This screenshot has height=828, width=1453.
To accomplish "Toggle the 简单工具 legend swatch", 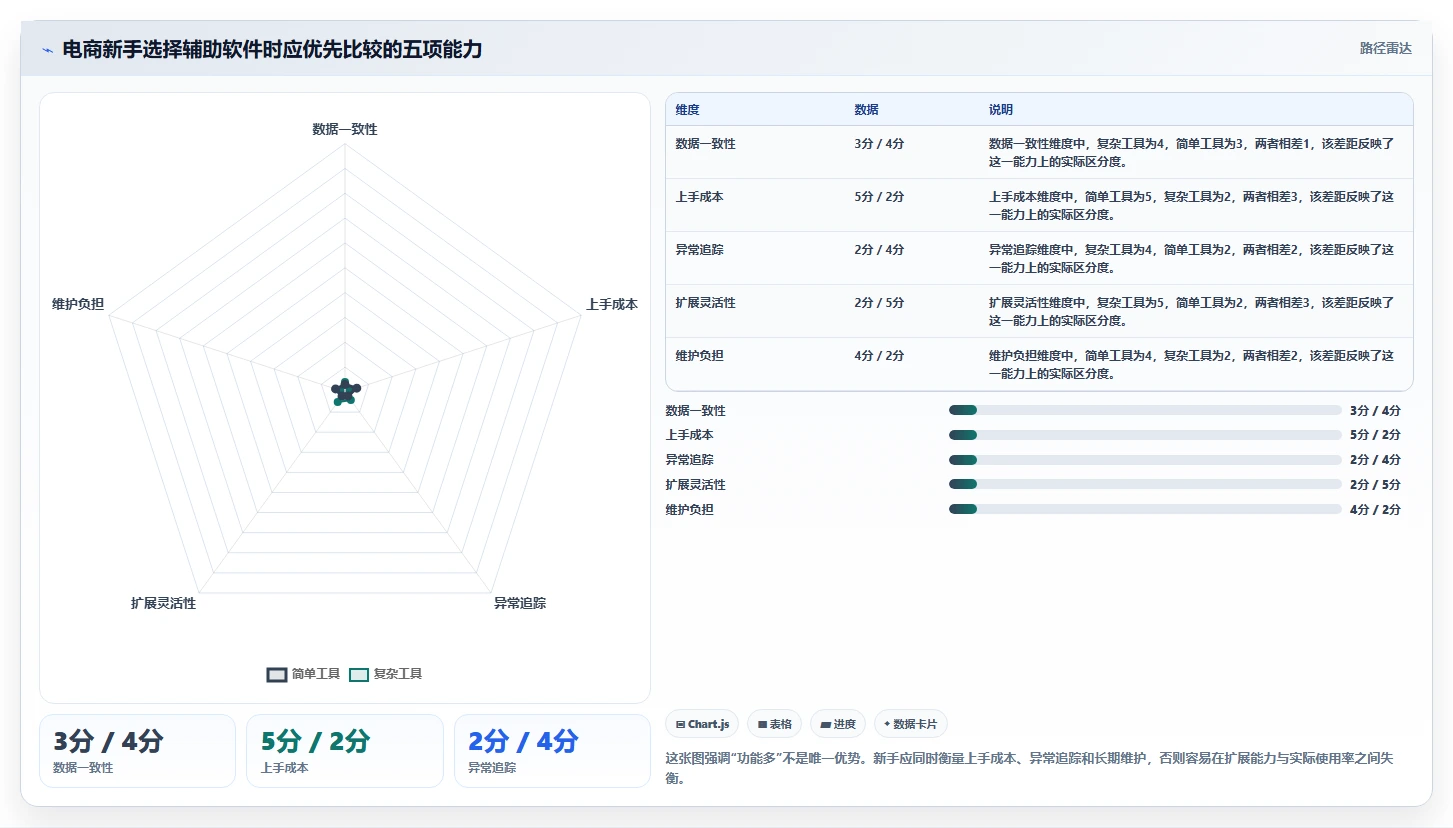I will (277, 674).
